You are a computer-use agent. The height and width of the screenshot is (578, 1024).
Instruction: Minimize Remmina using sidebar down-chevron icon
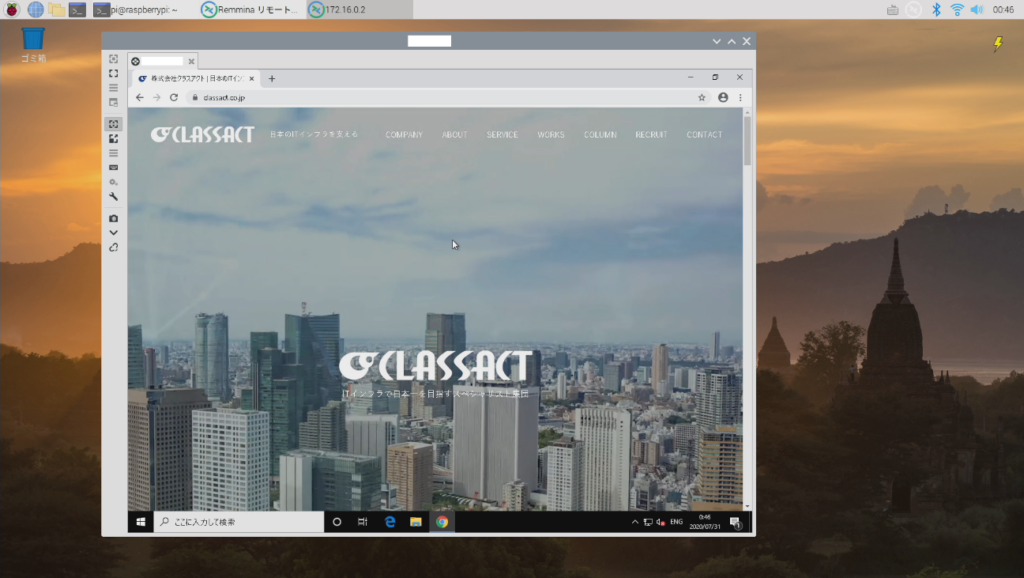coord(114,233)
